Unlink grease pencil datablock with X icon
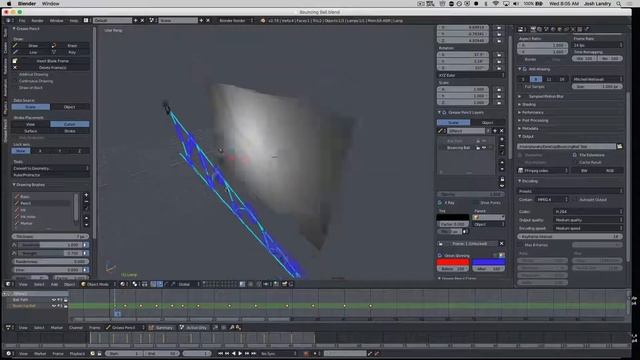The width and height of the screenshot is (640, 360). [x=502, y=131]
